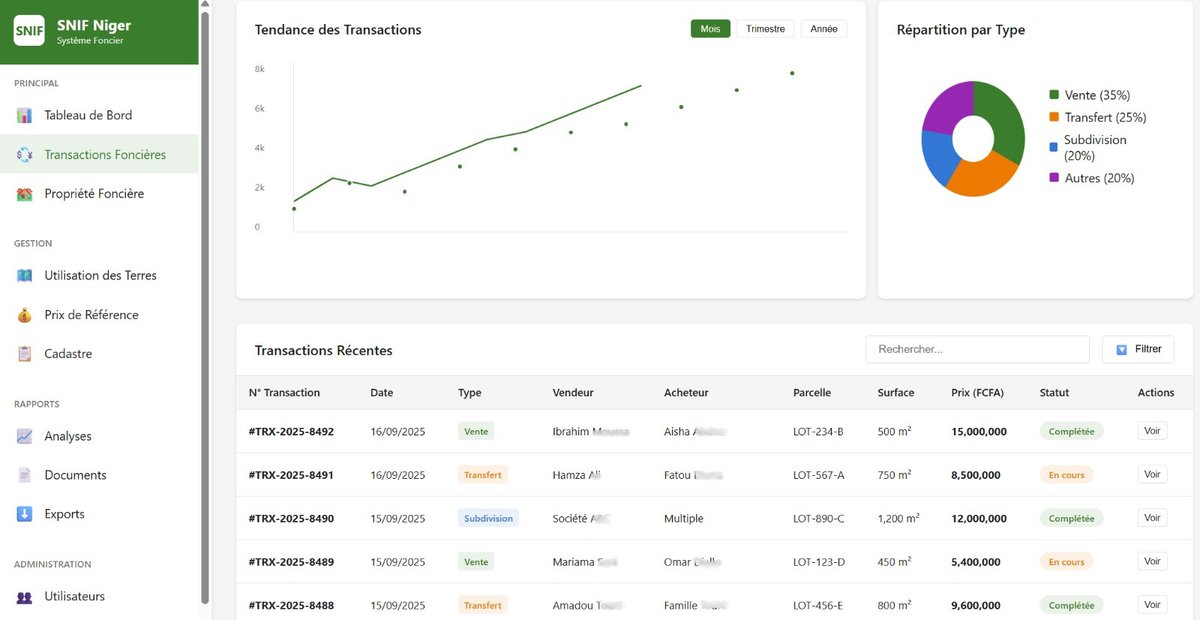Open Propriété Foncière section
Image resolution: width=1200 pixels, height=620 pixels.
pos(99,194)
